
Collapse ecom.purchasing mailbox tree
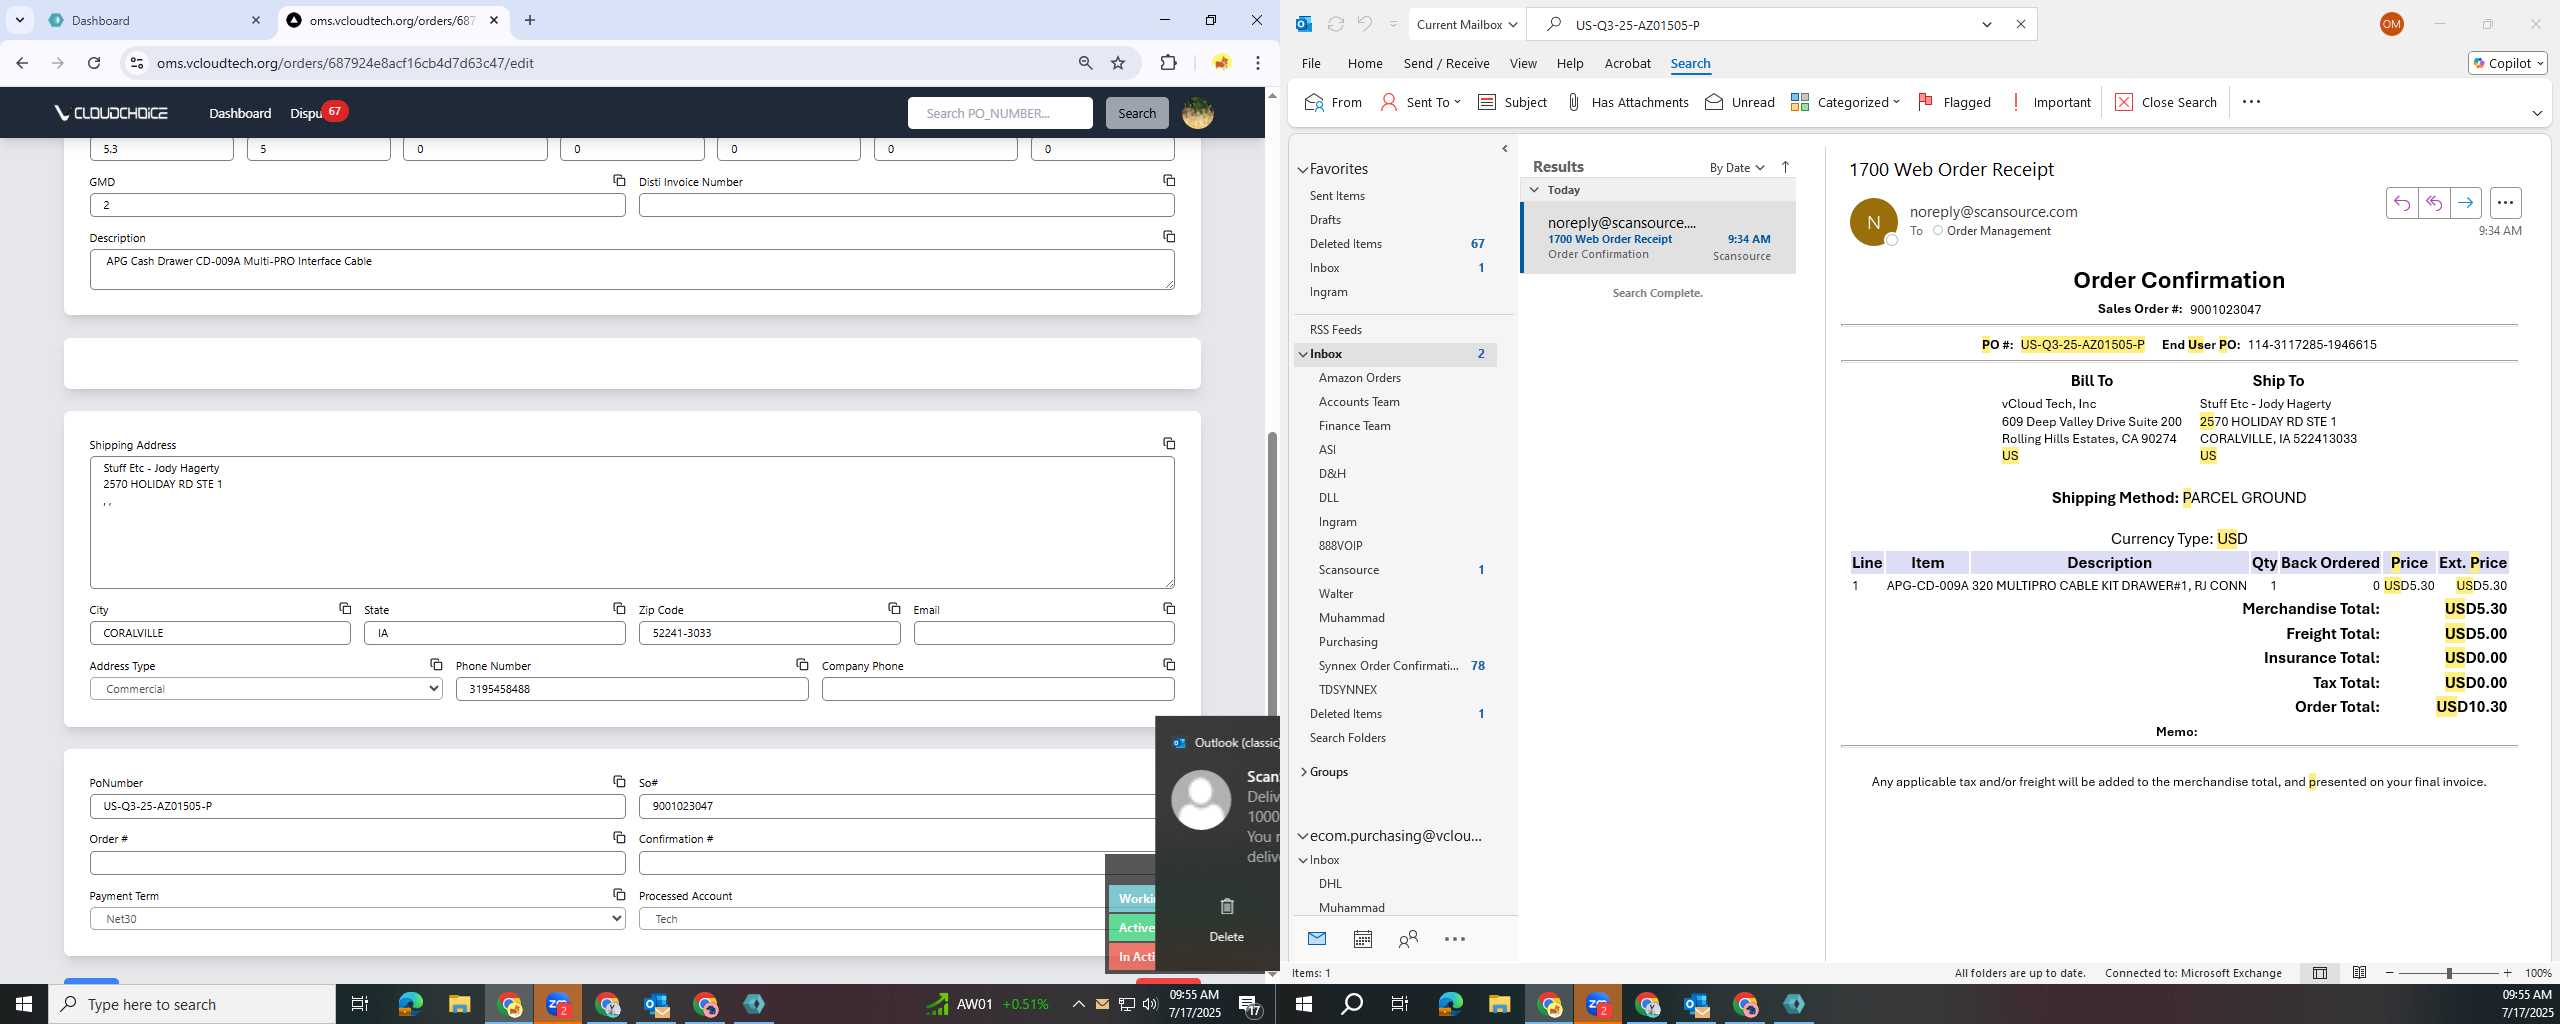[x=1303, y=836]
